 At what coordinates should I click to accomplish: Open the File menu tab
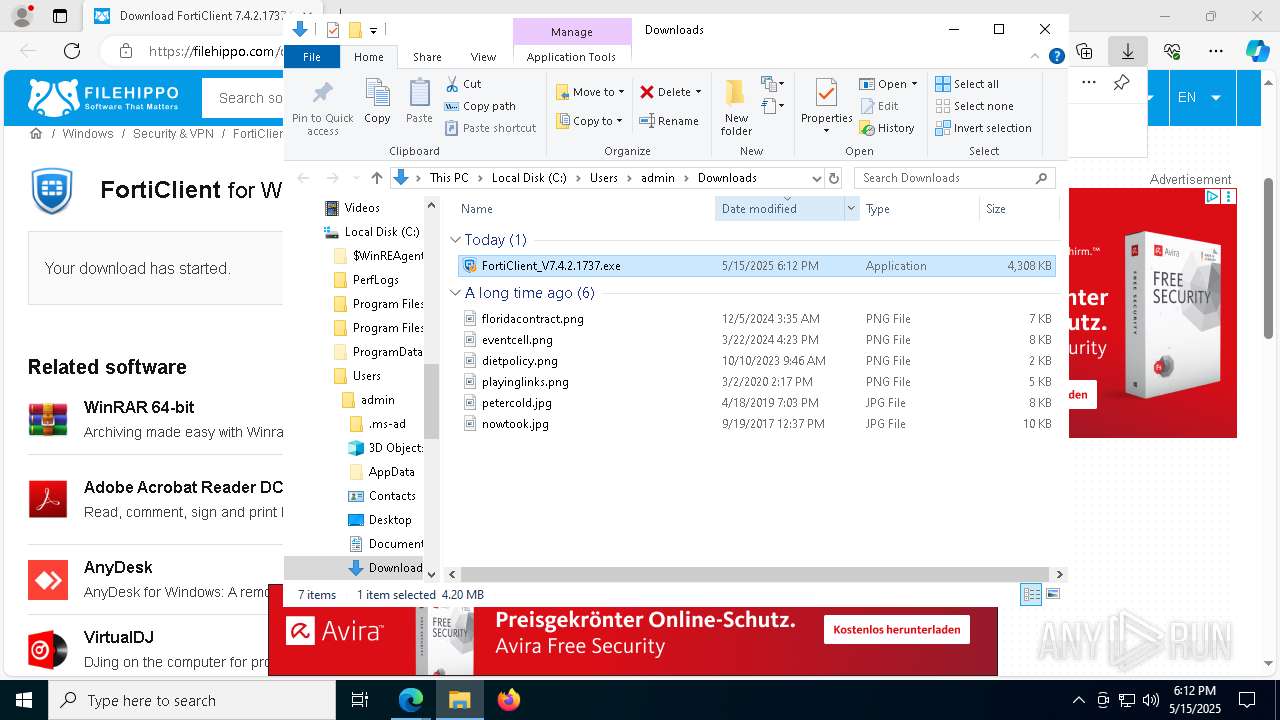tap(312, 57)
